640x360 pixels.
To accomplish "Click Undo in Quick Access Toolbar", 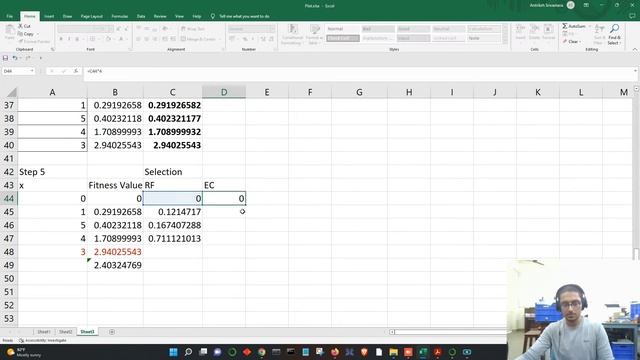I will pyautogui.click(x=15, y=58).
